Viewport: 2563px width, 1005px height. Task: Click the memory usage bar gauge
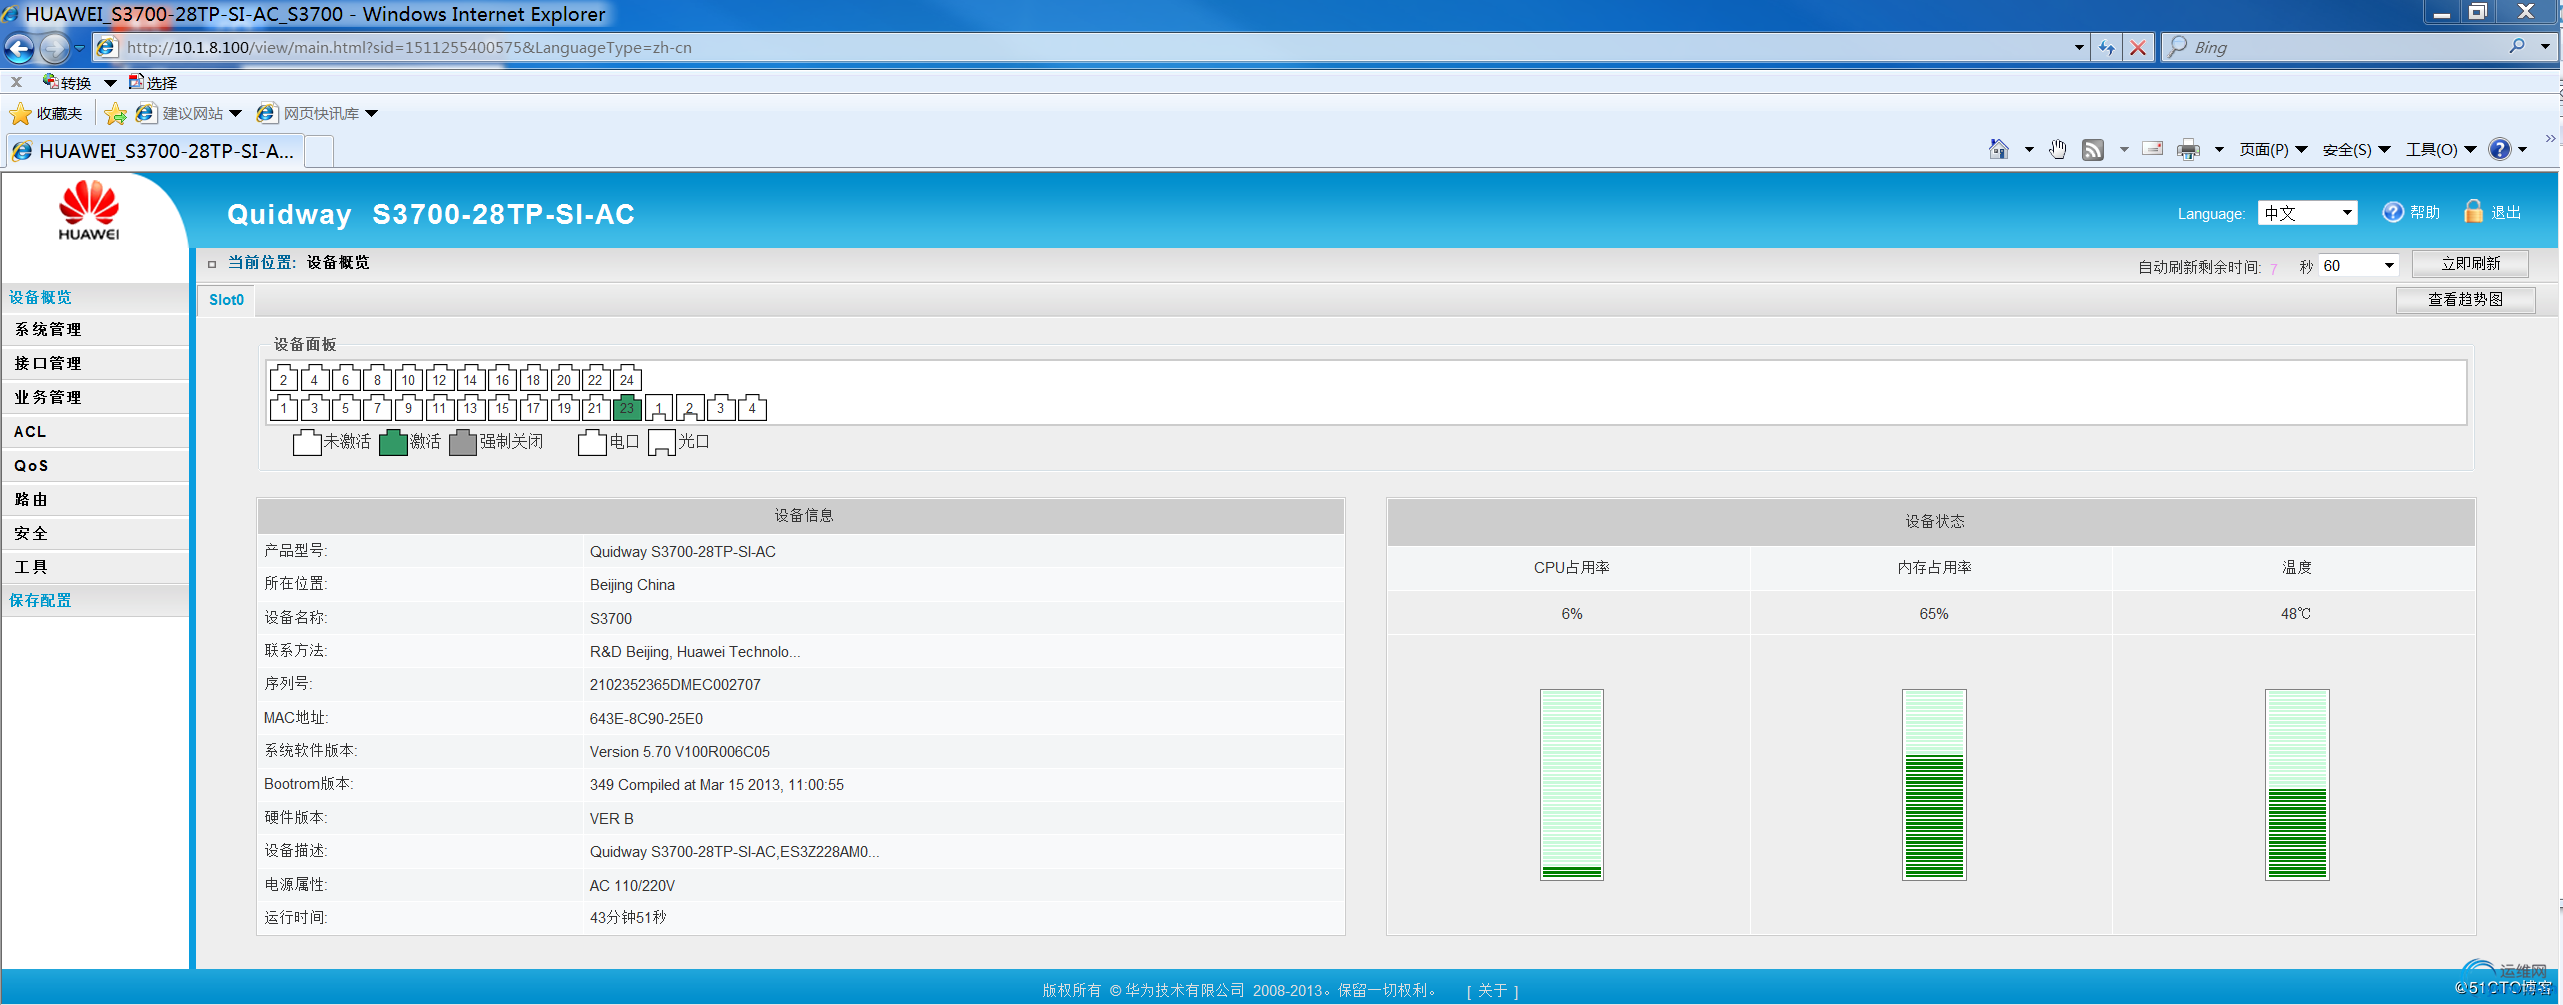tap(1934, 785)
